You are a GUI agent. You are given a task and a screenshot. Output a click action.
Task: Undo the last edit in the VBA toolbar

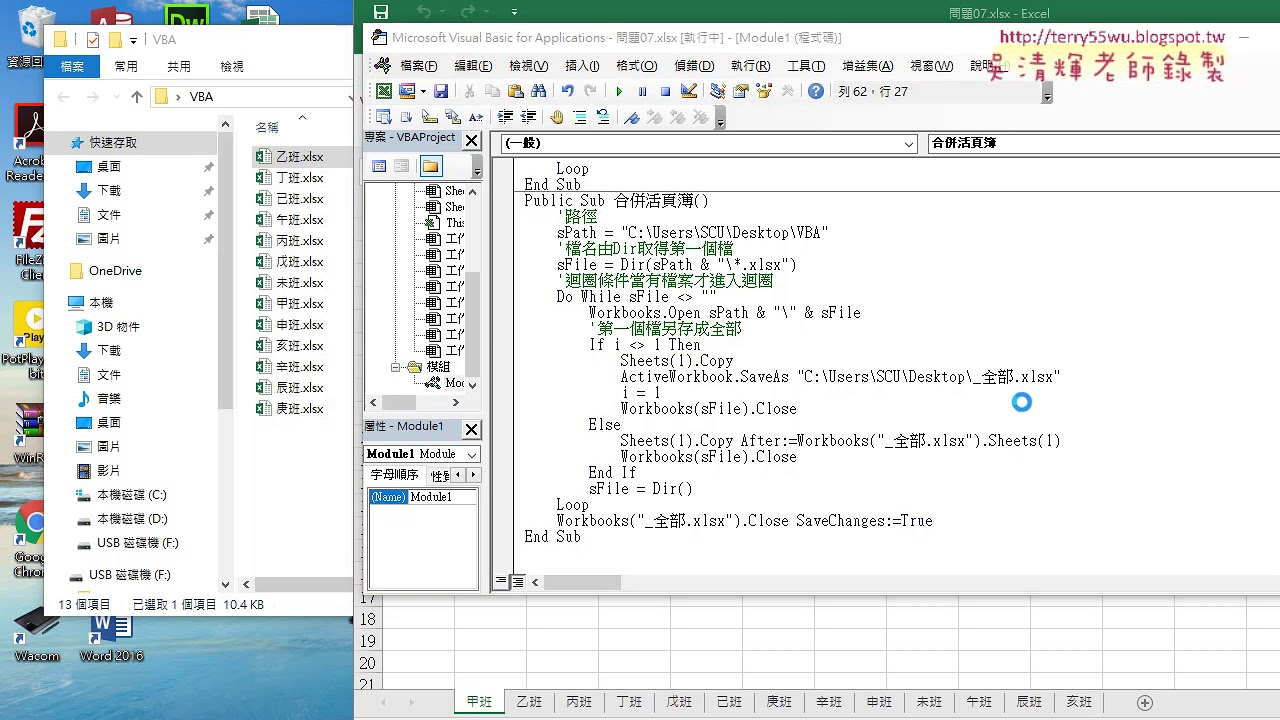point(567,91)
